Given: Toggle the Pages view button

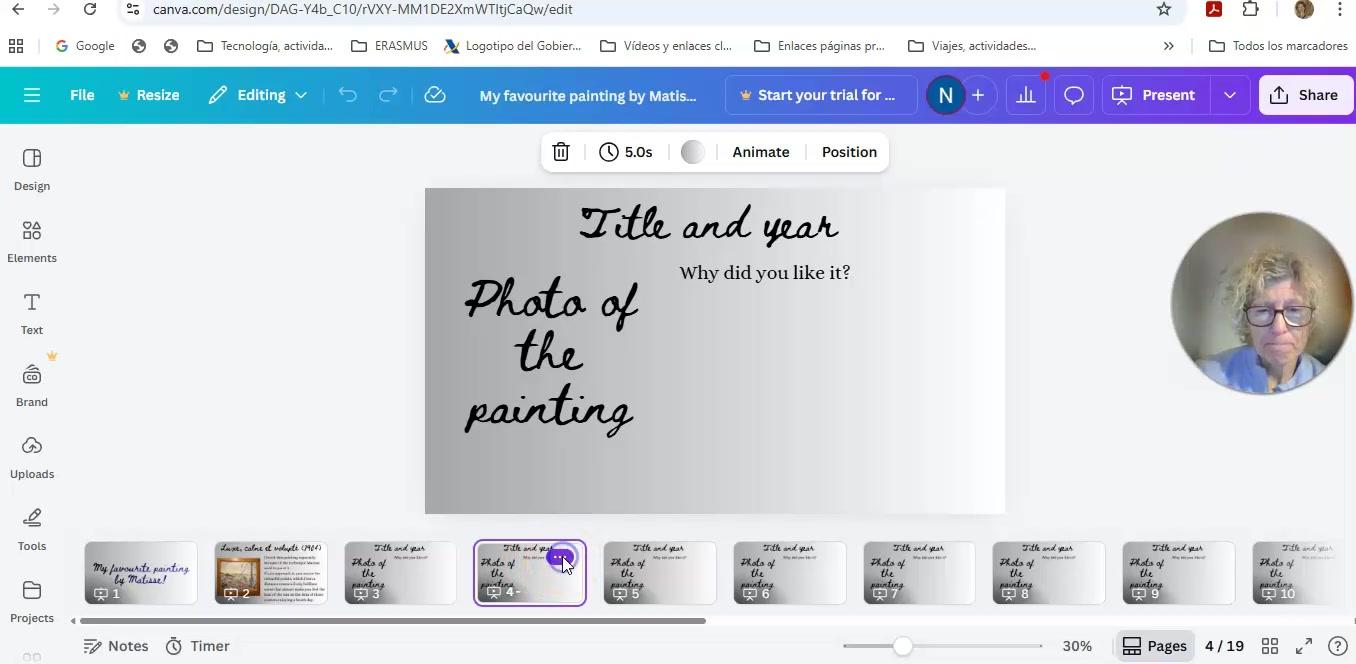Looking at the screenshot, I should [1154, 646].
